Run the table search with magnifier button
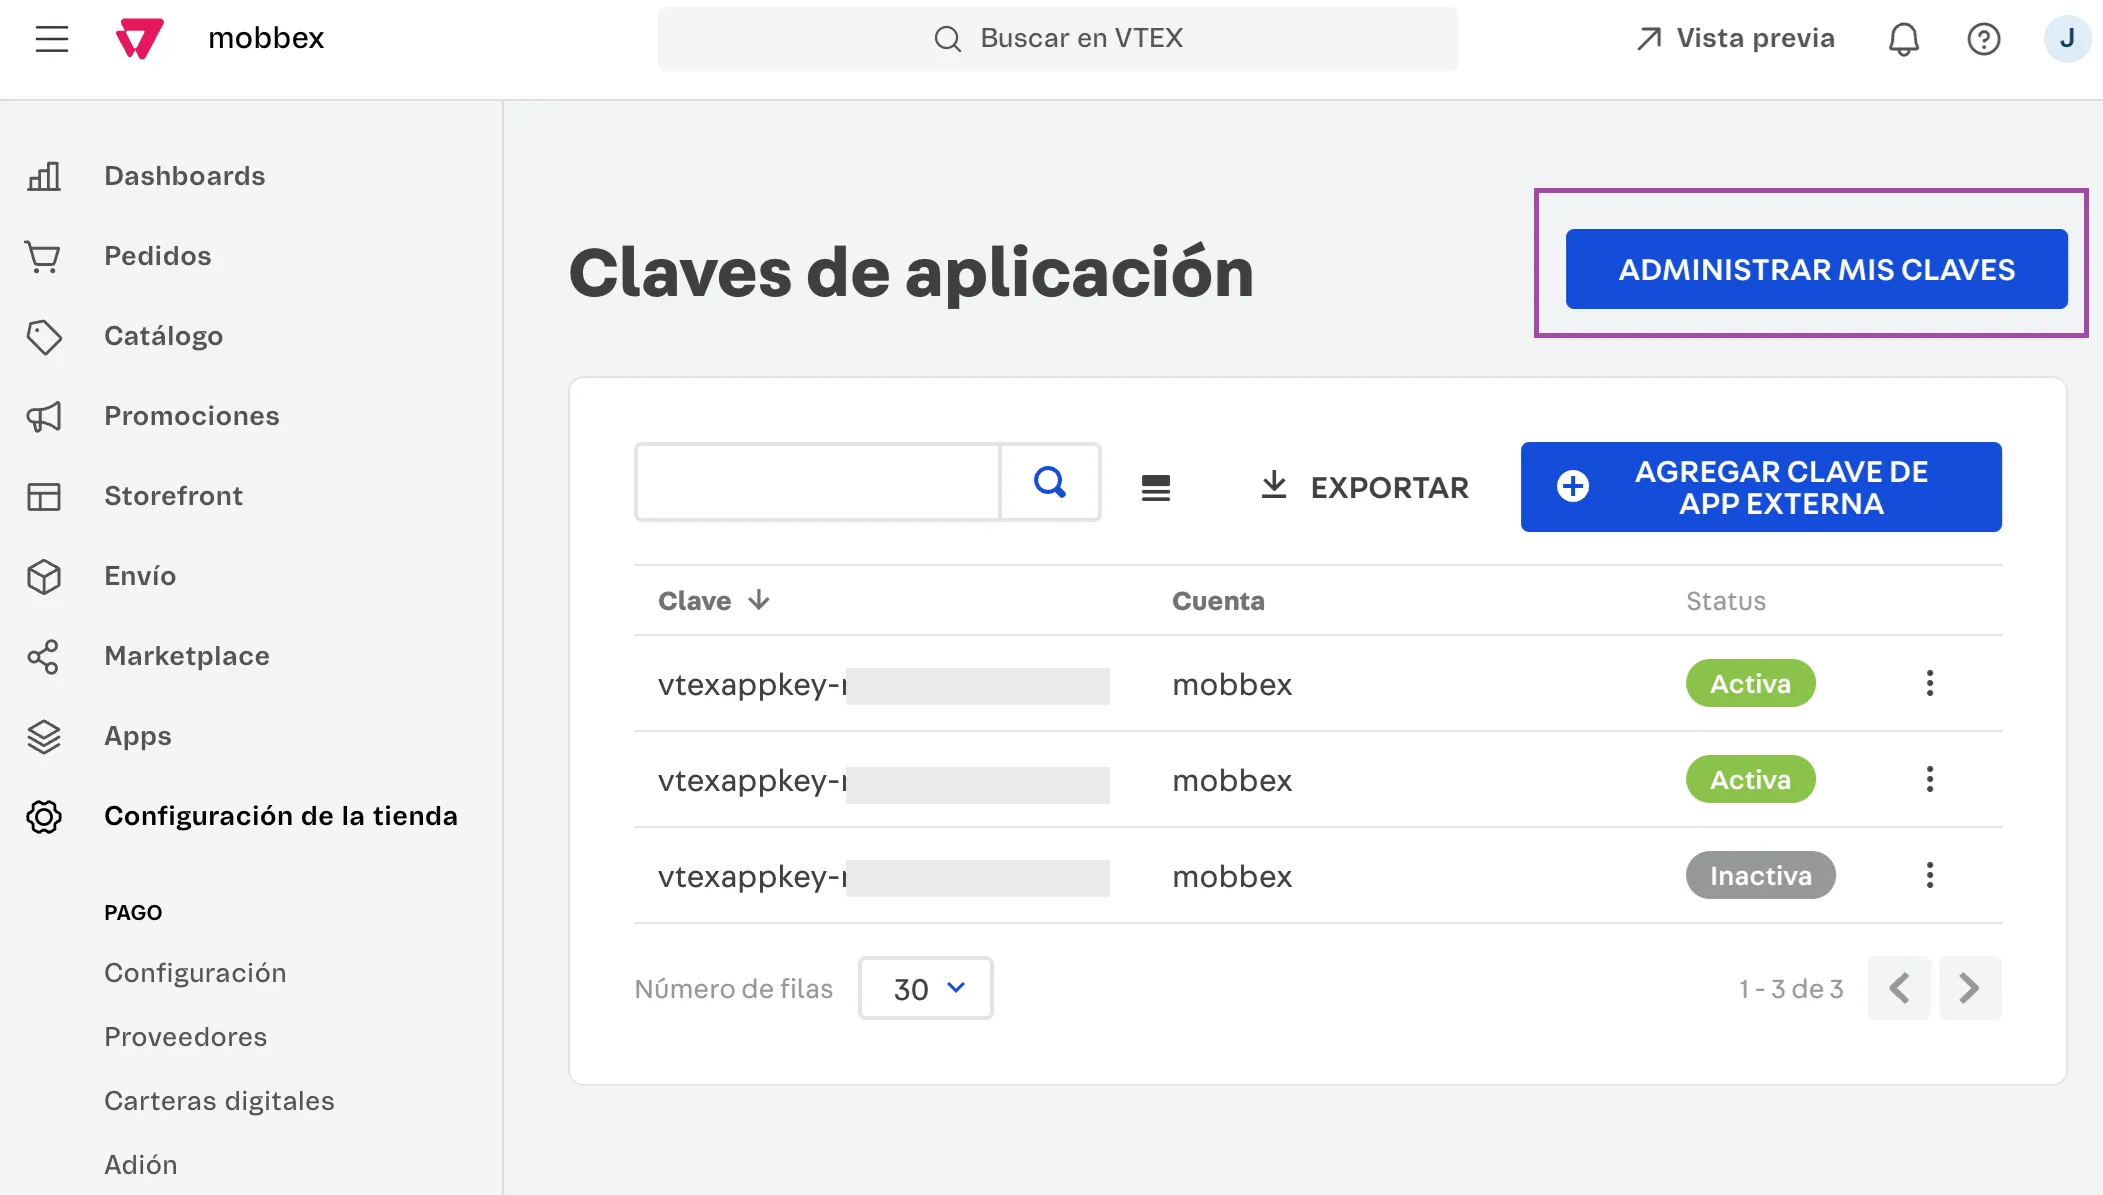Image resolution: width=2103 pixels, height=1195 pixels. tap(1050, 482)
